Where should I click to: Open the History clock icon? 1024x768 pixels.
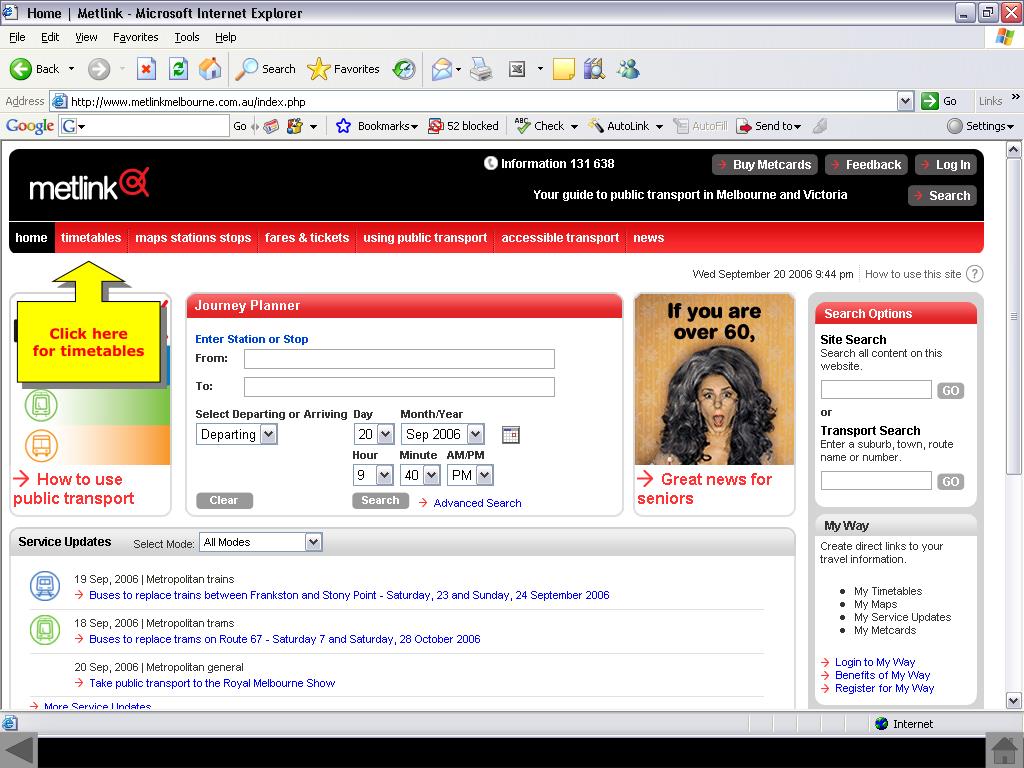click(x=404, y=69)
